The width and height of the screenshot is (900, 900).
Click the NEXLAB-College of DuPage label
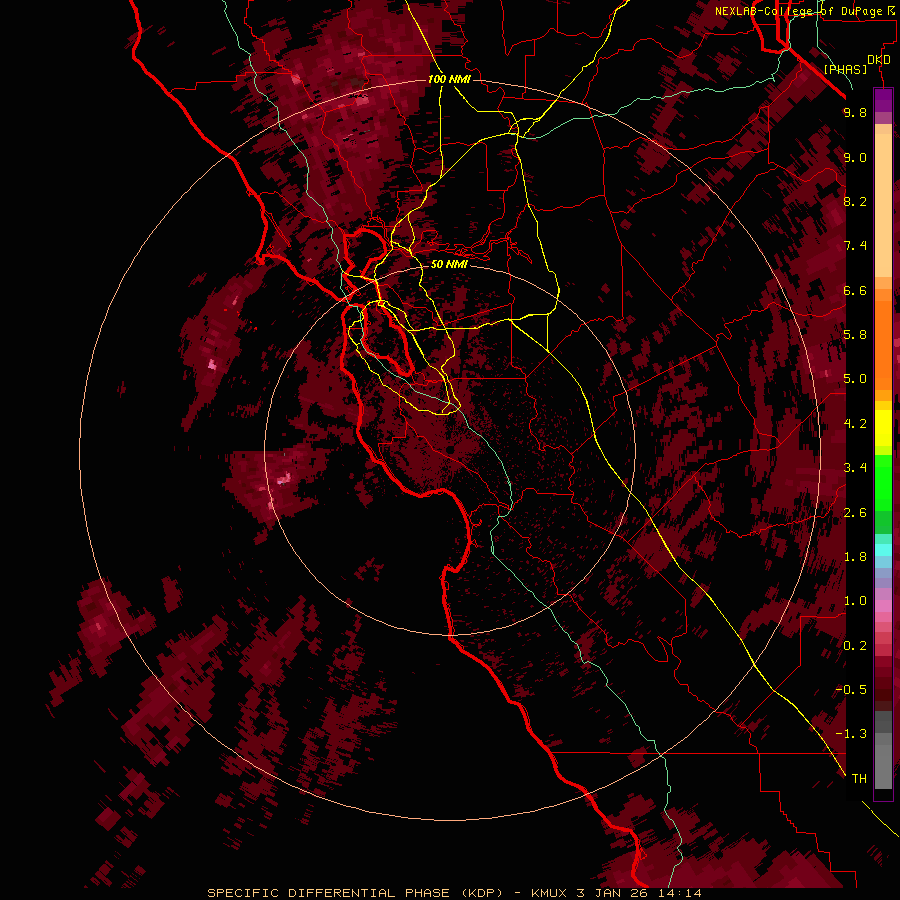(798, 11)
